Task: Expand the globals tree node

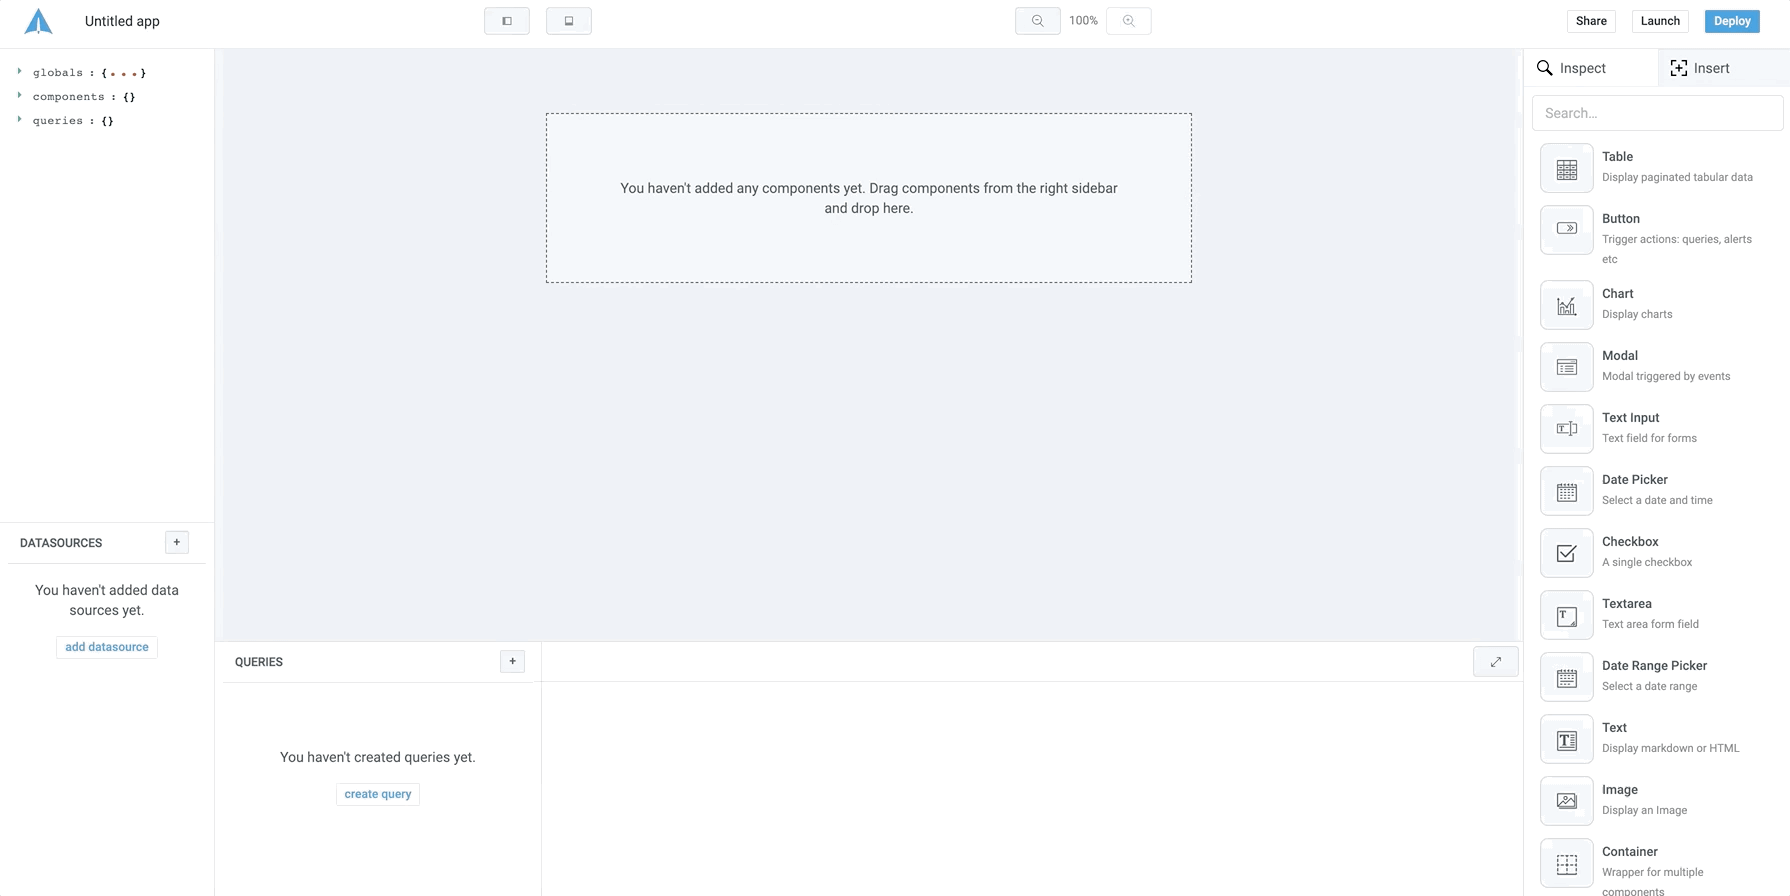Action: tap(19, 72)
